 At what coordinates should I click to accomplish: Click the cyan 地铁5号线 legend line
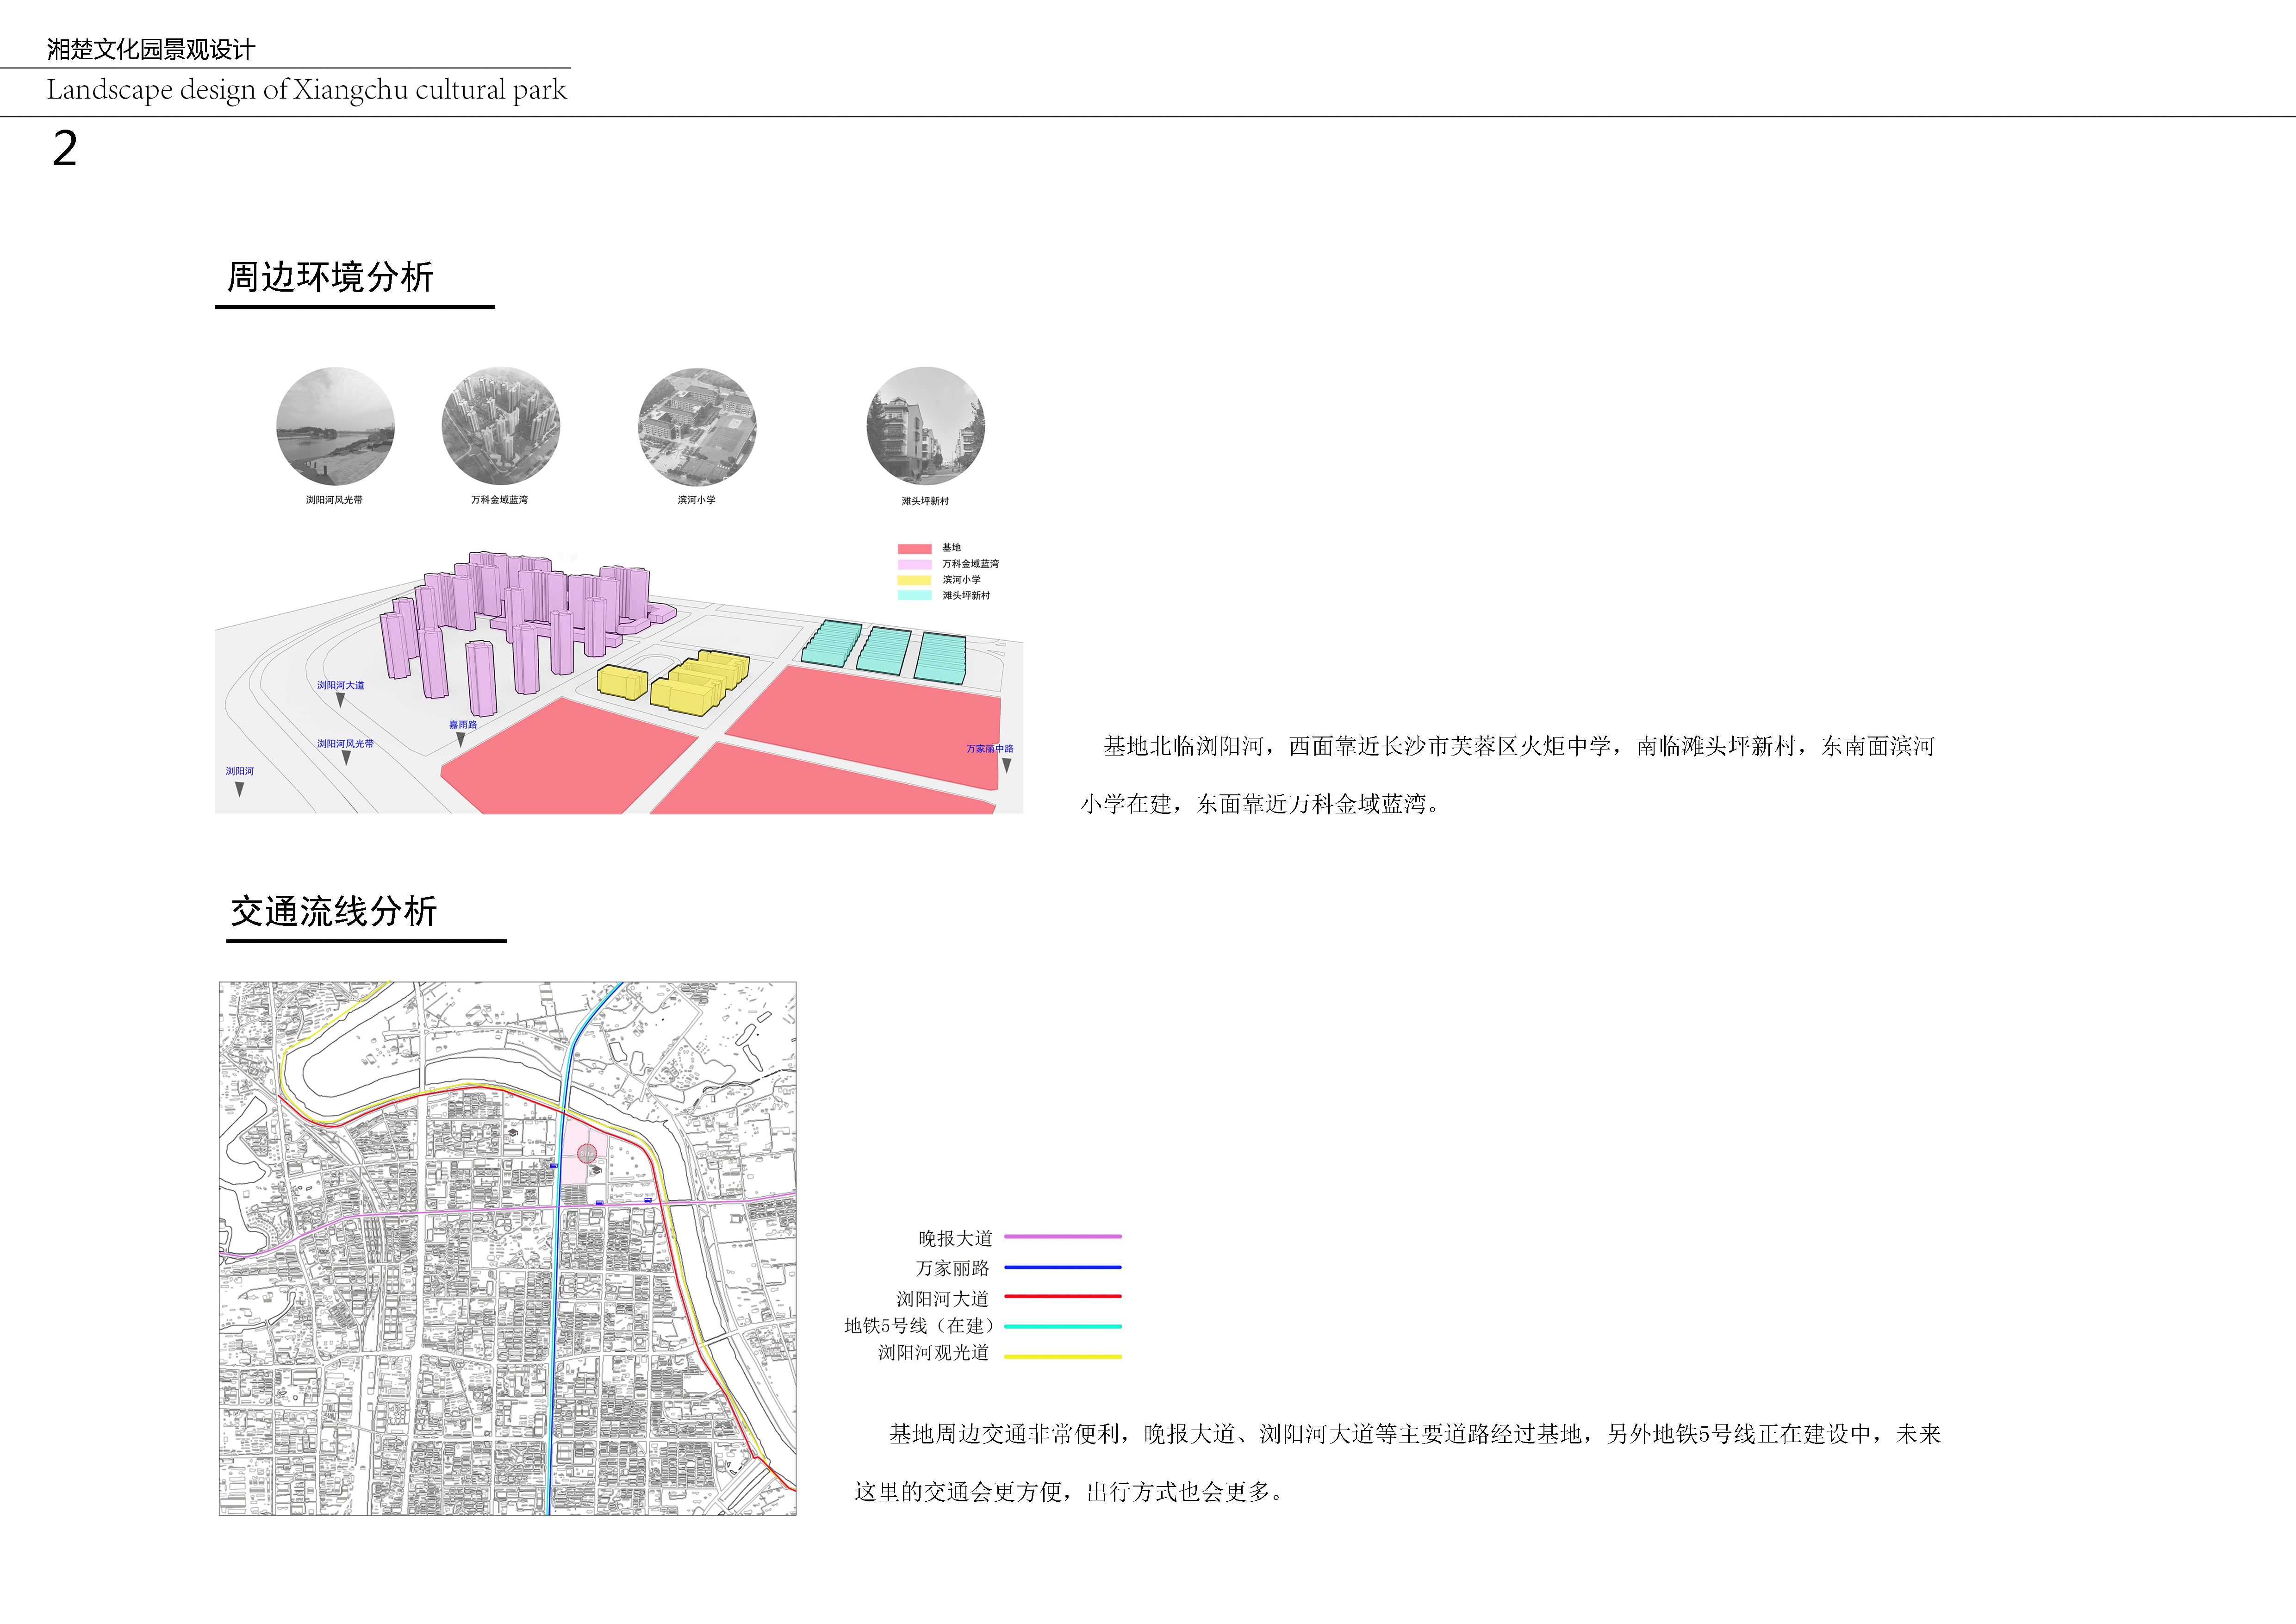click(x=1062, y=1326)
